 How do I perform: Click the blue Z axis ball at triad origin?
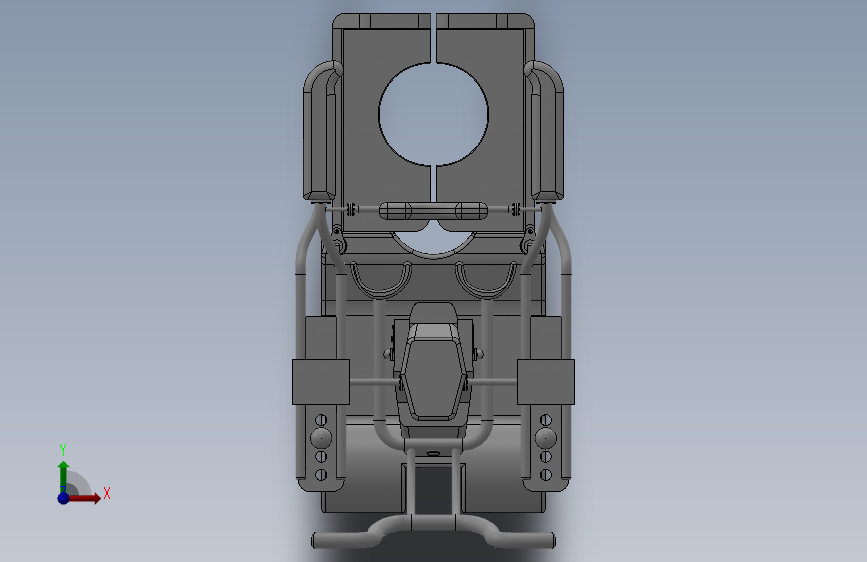64,498
